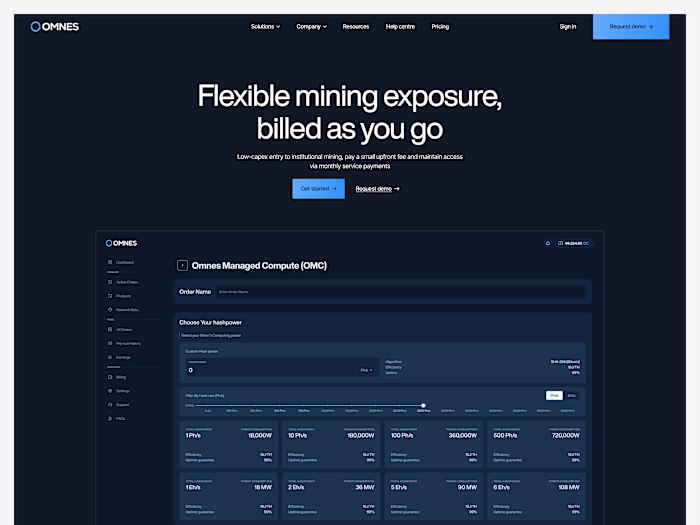
Task: Open notifications via the bell icon
Action: (x=547, y=243)
